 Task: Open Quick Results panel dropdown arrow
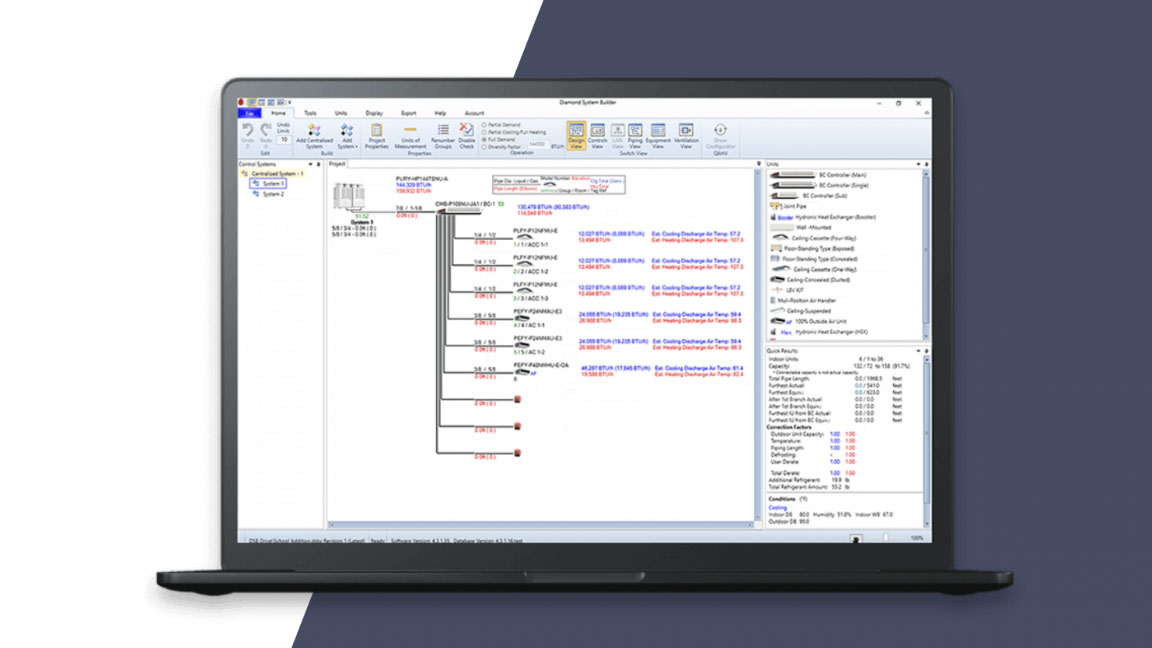coord(918,351)
